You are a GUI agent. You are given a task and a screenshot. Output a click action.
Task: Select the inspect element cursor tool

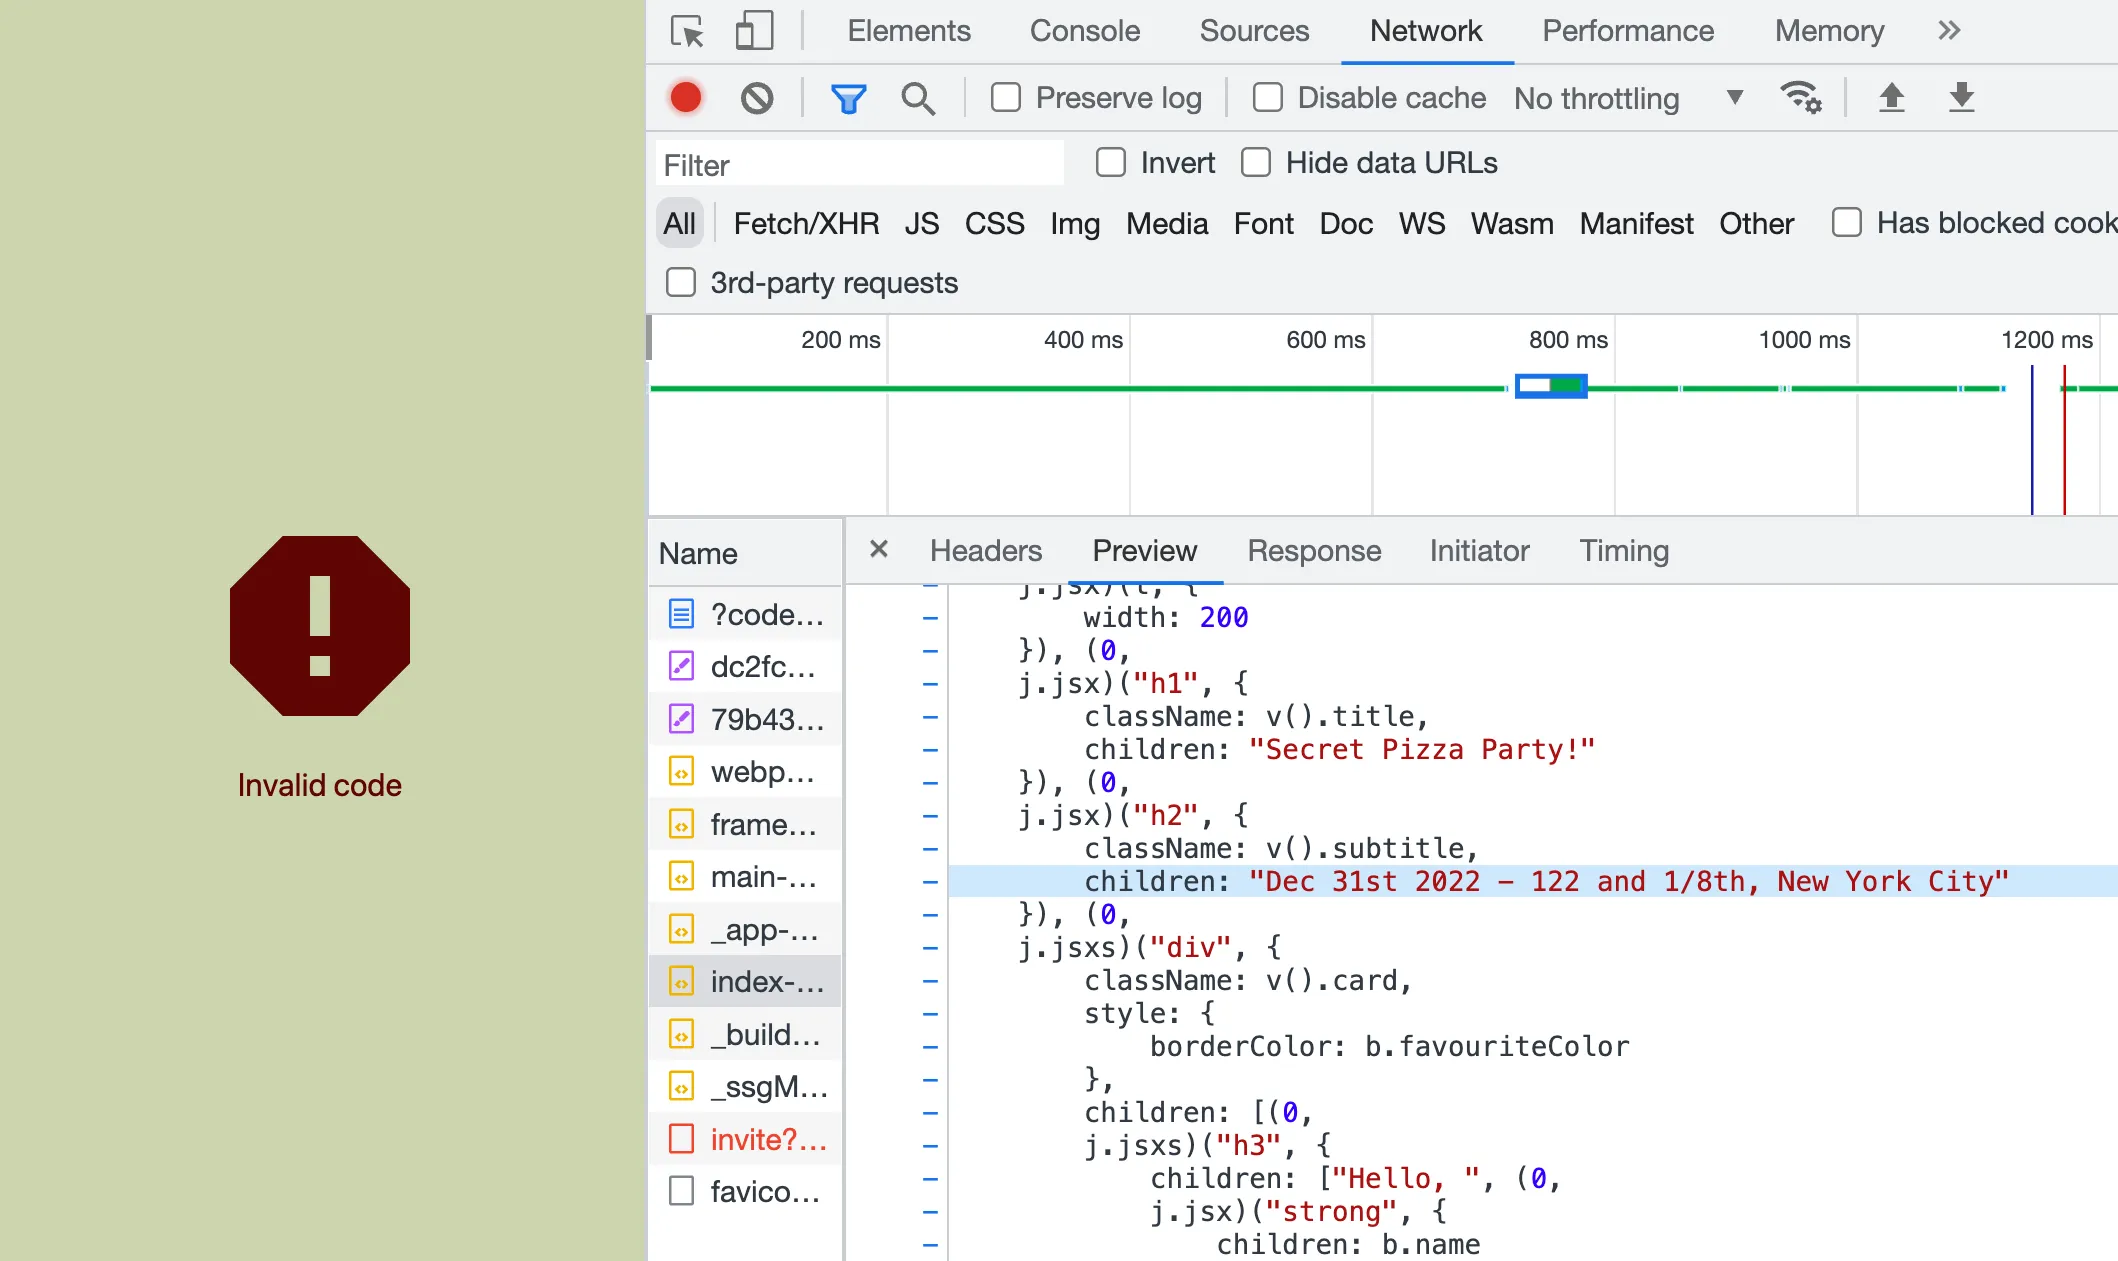pyautogui.click(x=686, y=31)
